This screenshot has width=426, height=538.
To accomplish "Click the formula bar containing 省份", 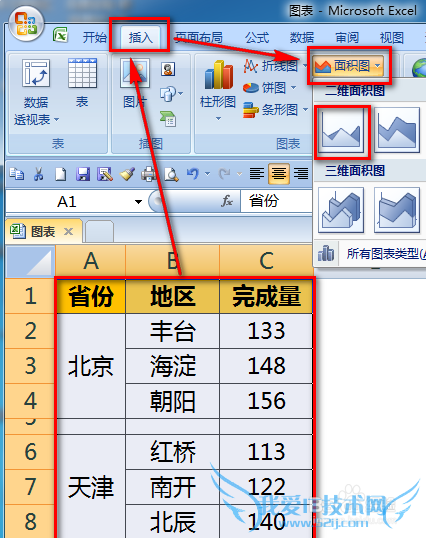I will 276,201.
